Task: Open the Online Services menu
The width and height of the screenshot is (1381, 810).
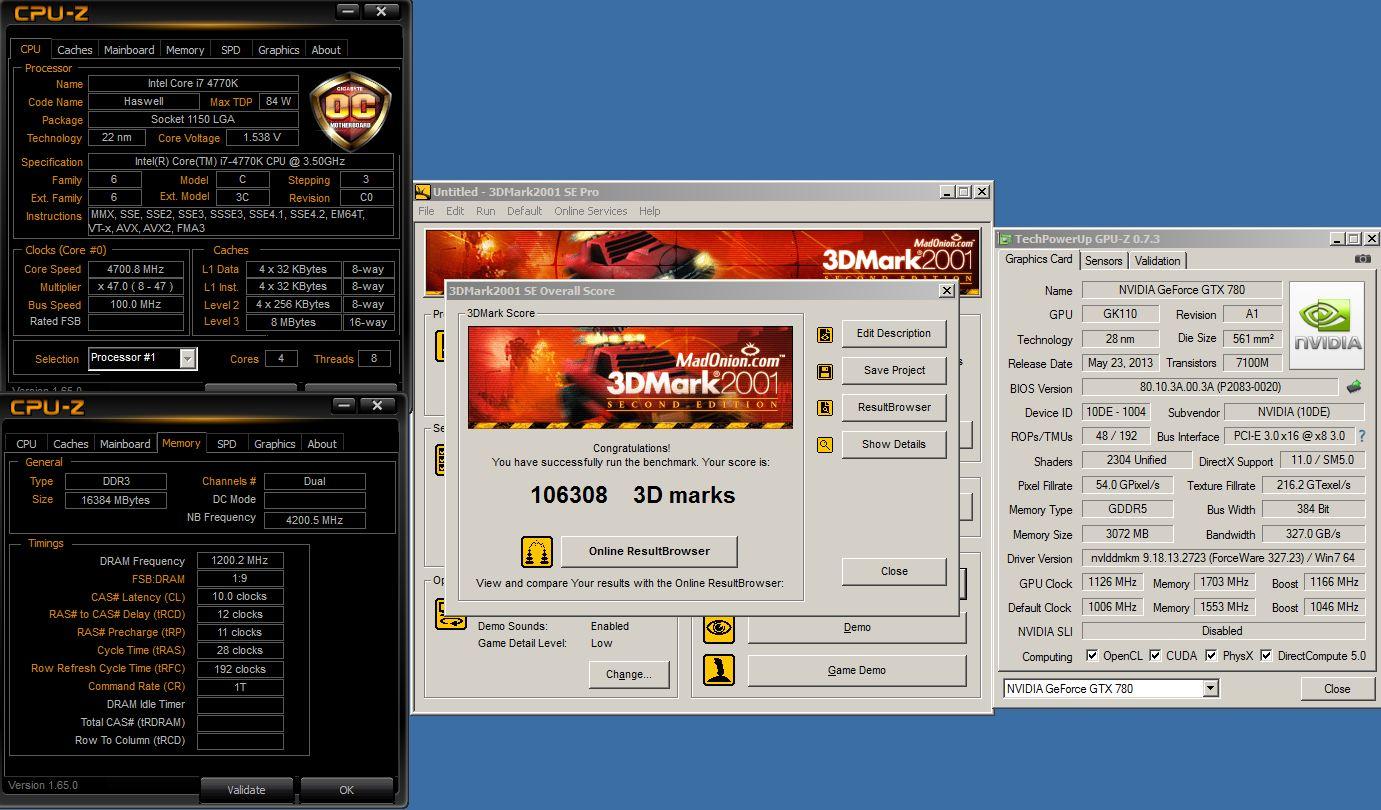Action: 590,211
